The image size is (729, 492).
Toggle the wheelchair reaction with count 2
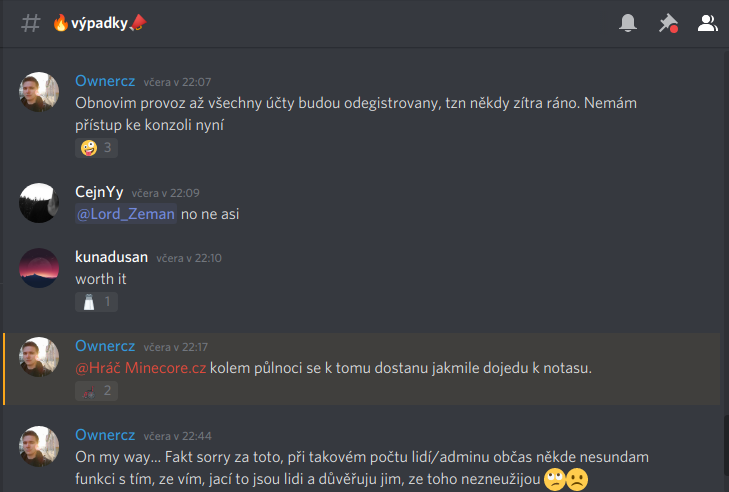(x=96, y=391)
